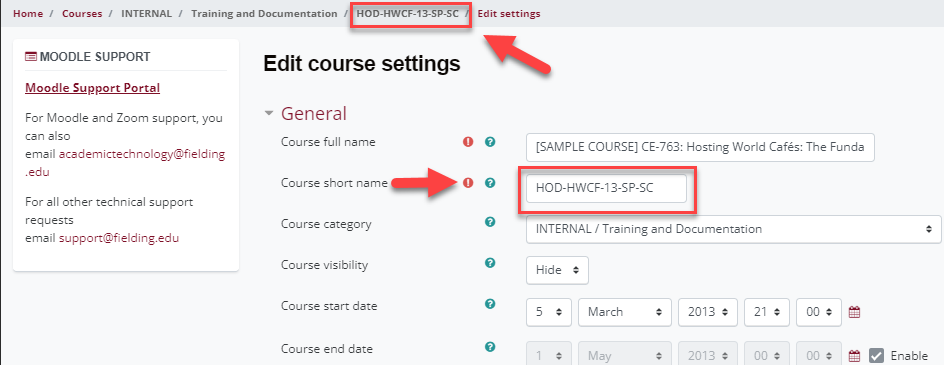Image resolution: width=944 pixels, height=365 pixels.
Task: Open start date month dropdown showing March
Action: pyautogui.click(x=625, y=312)
